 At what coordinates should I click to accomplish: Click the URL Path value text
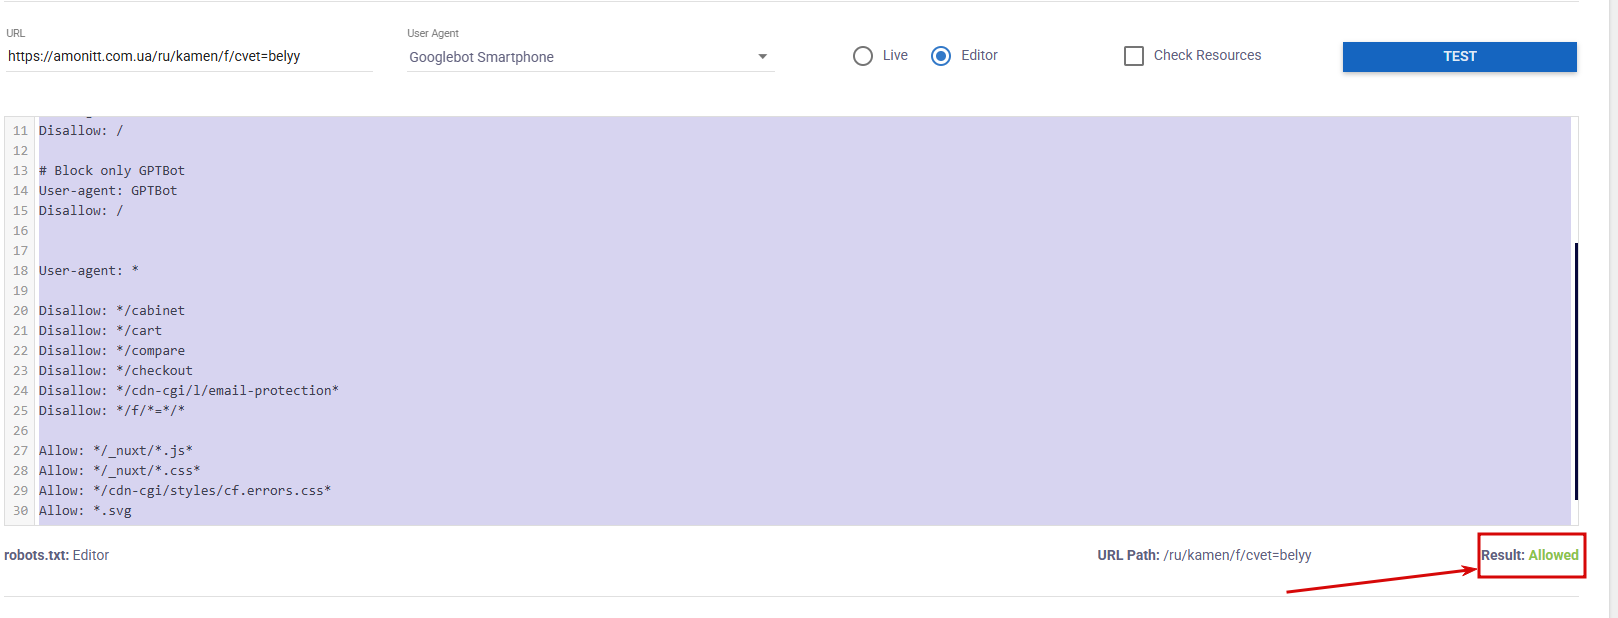tap(1237, 555)
